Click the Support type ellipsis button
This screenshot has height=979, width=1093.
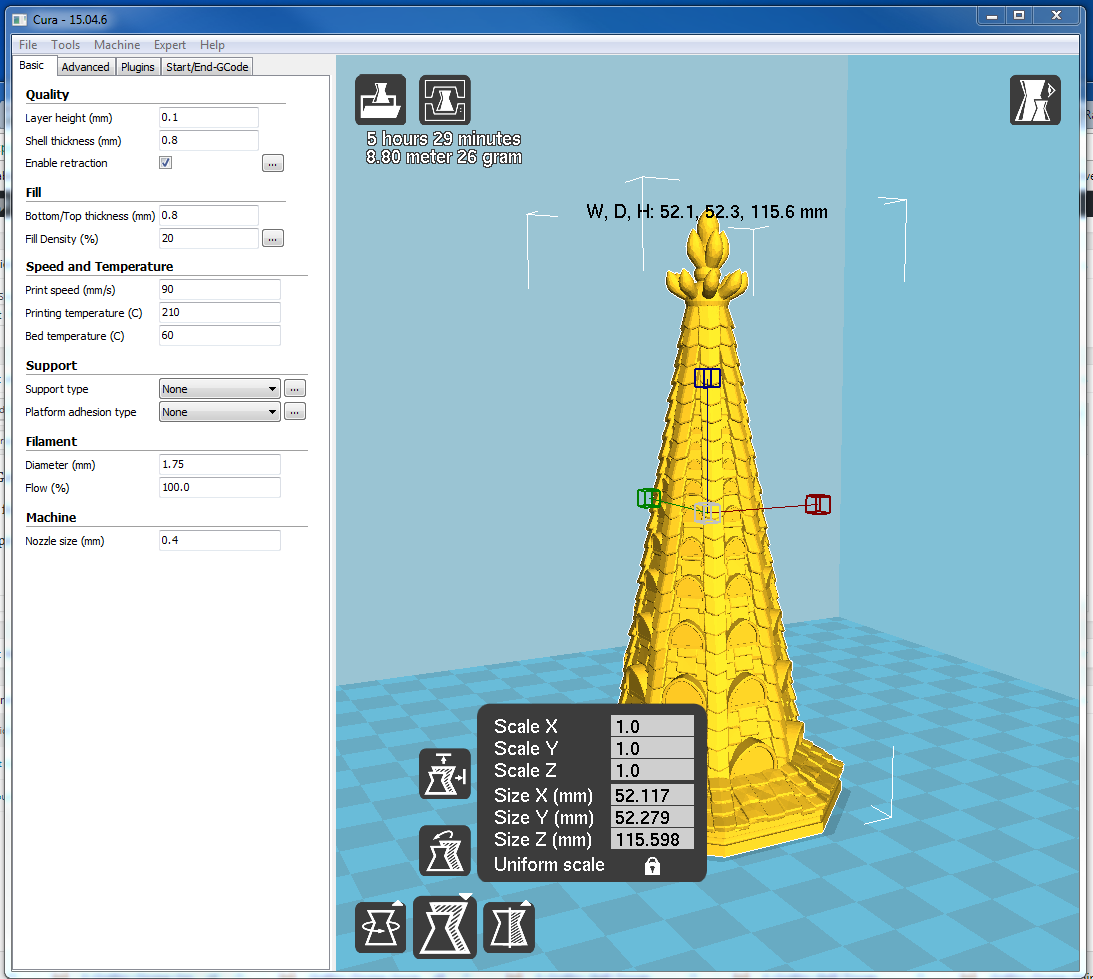pos(295,389)
